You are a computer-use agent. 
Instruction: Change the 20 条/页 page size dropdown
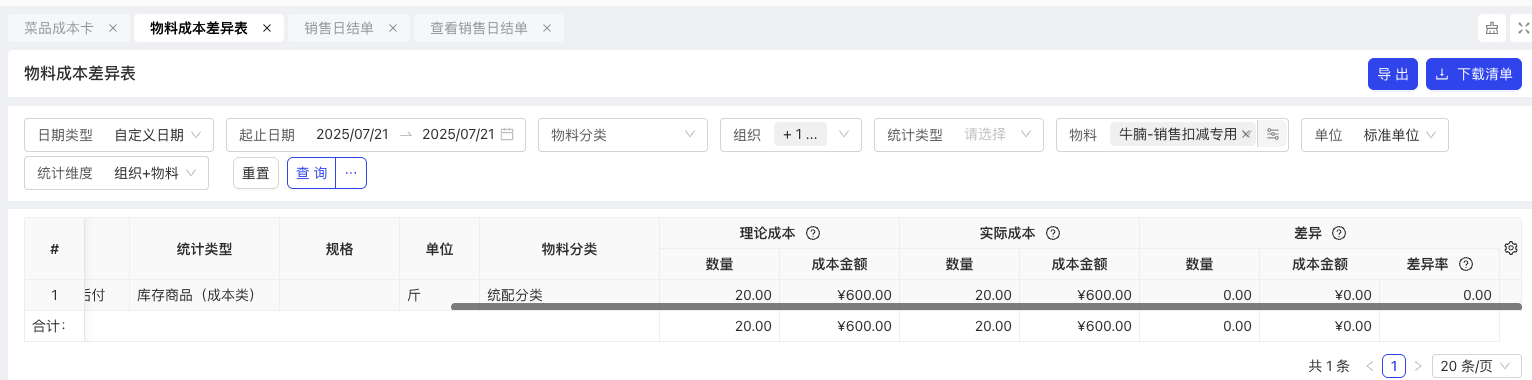tap(1477, 366)
